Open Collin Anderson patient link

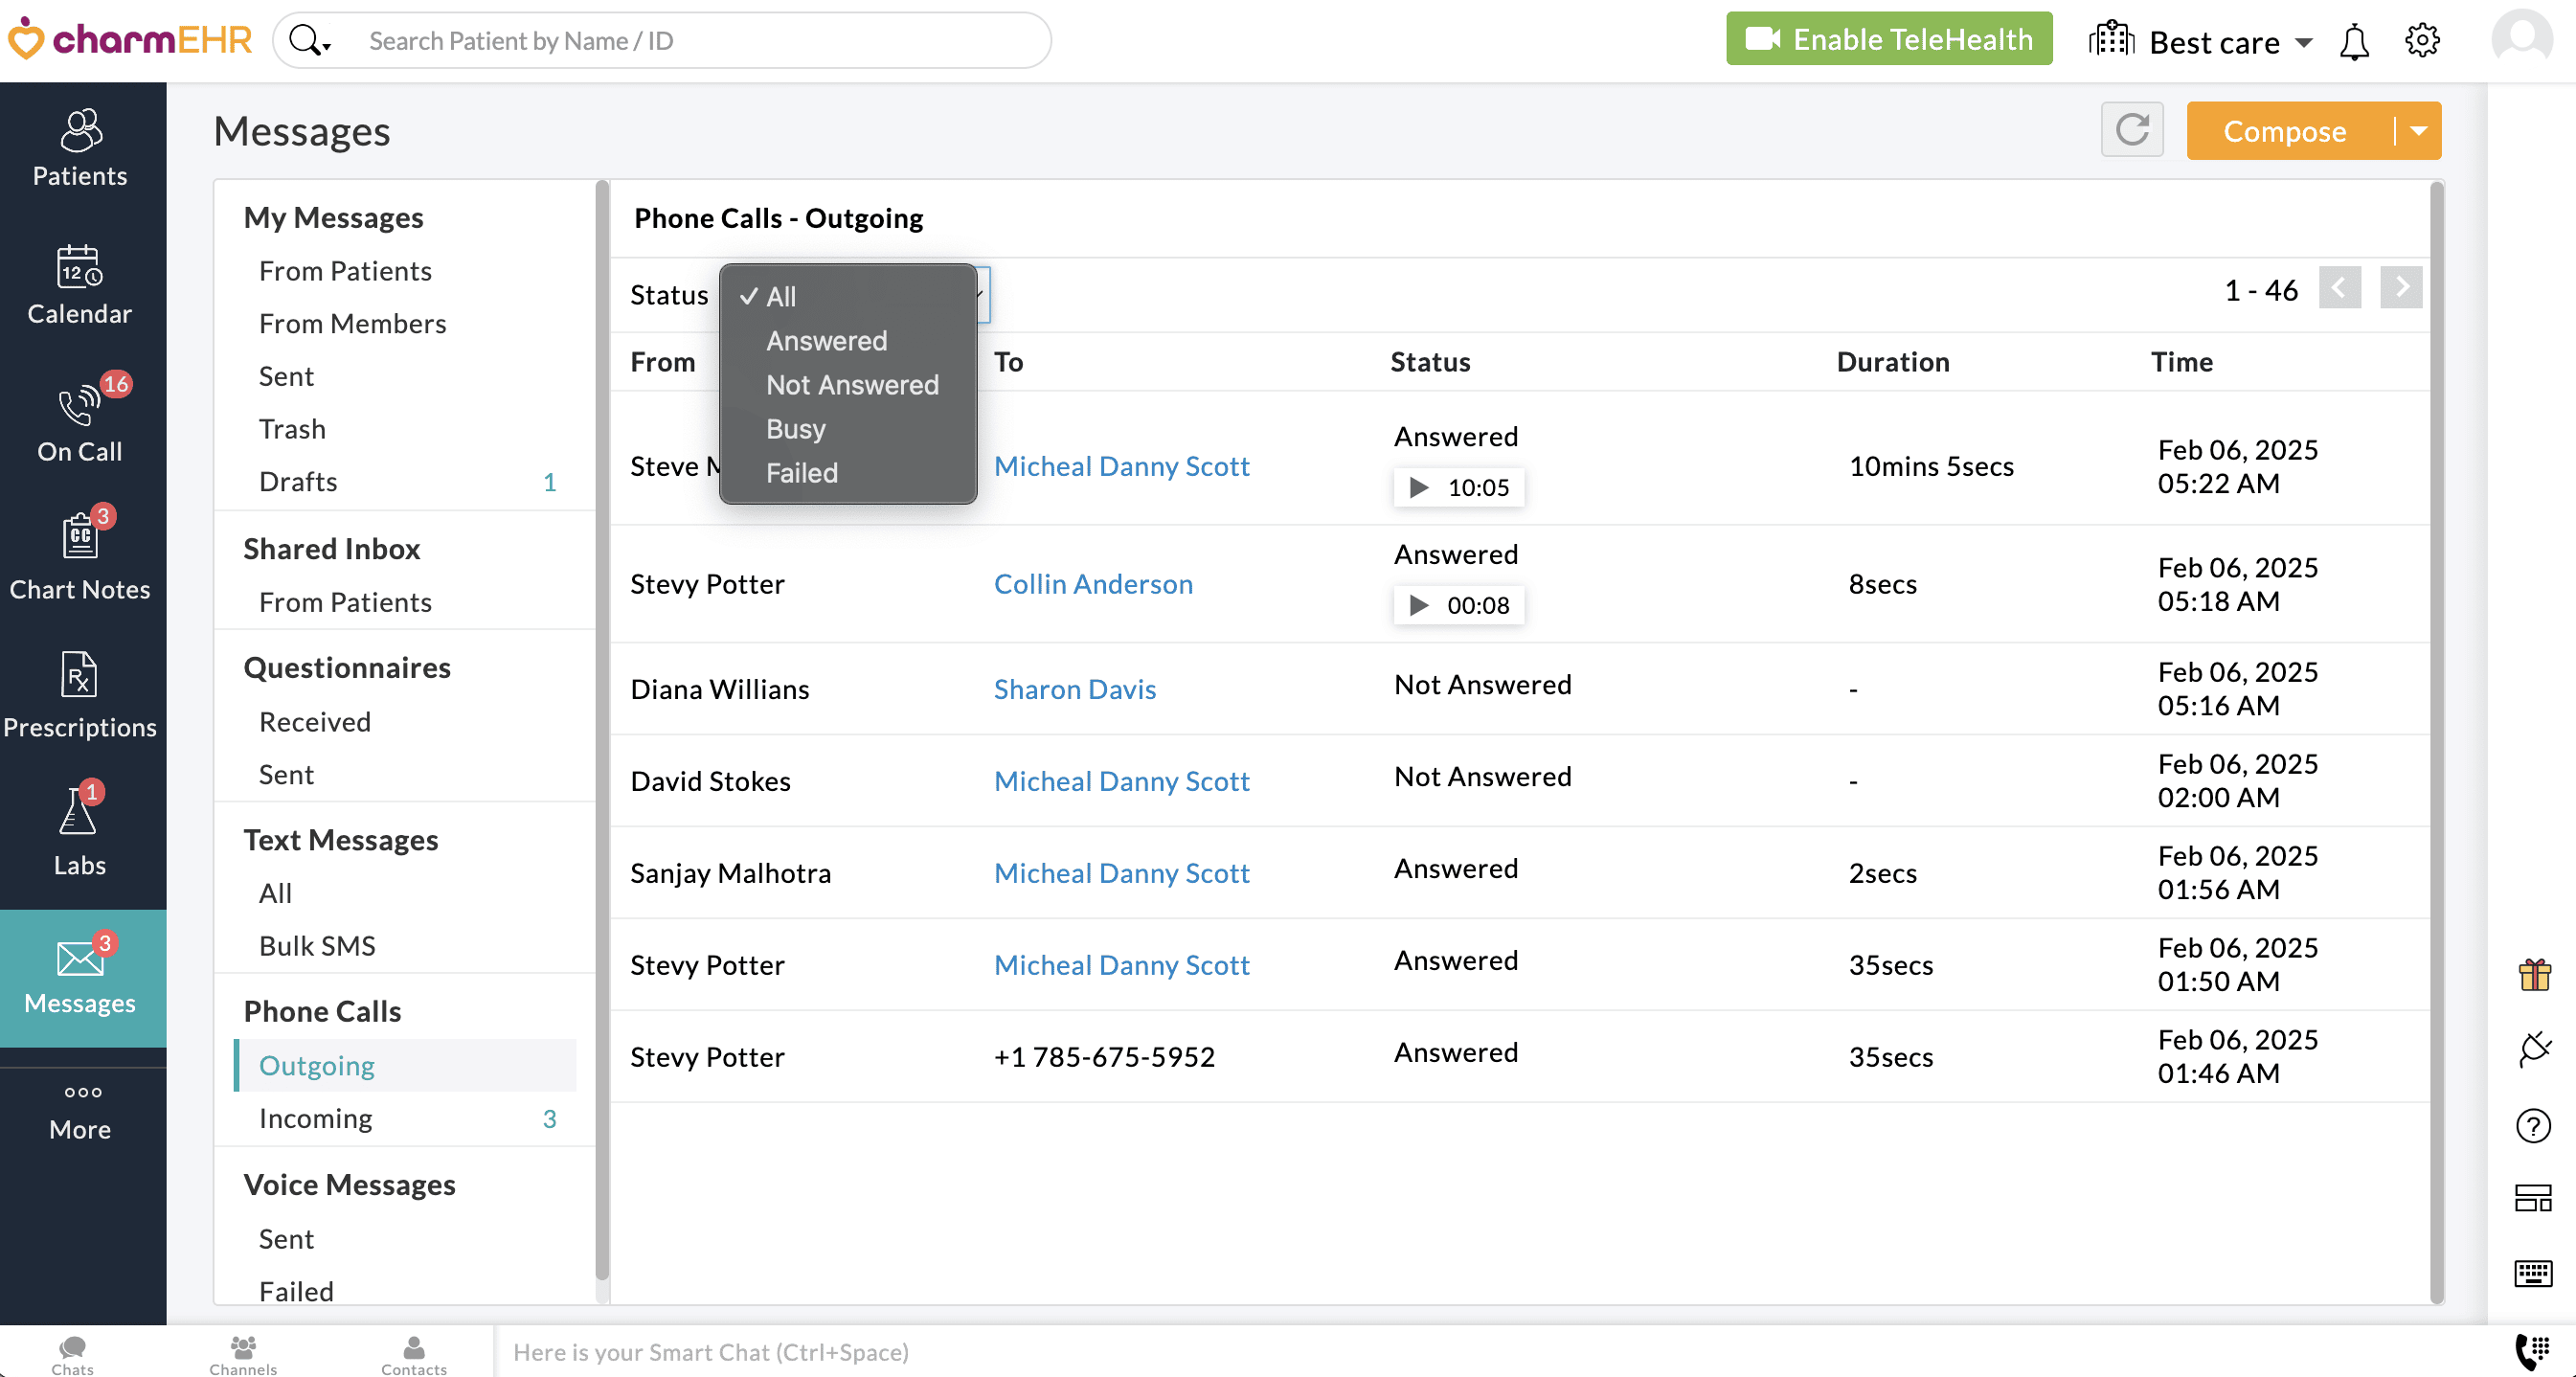click(x=1092, y=584)
